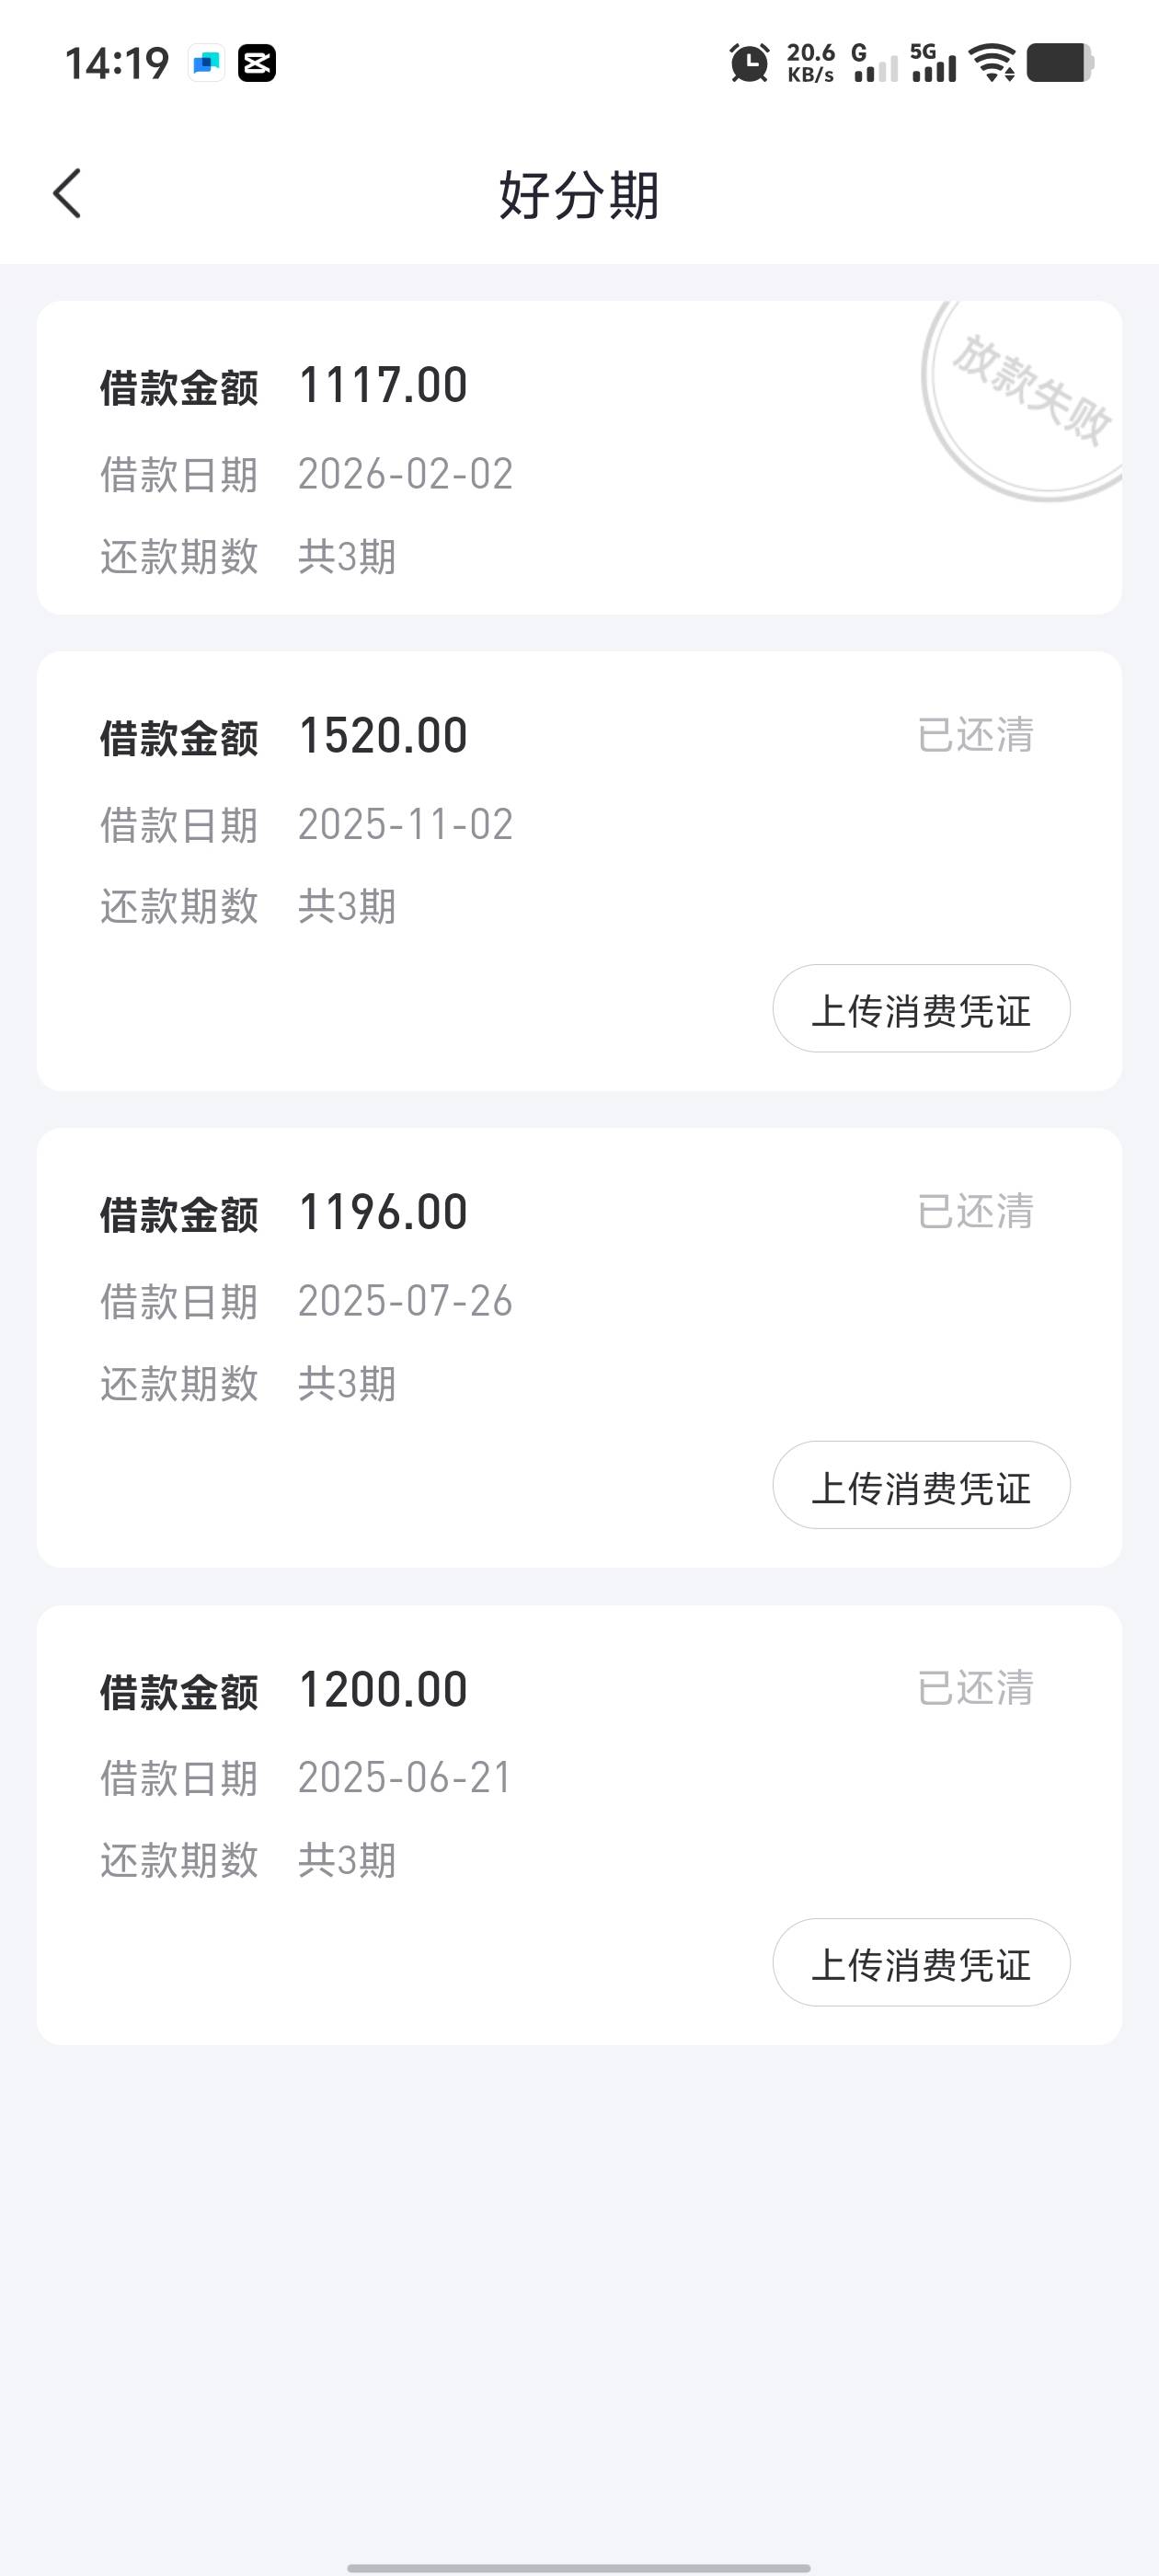
Task: Tap the Wi-Fi status icon
Action: (x=994, y=63)
